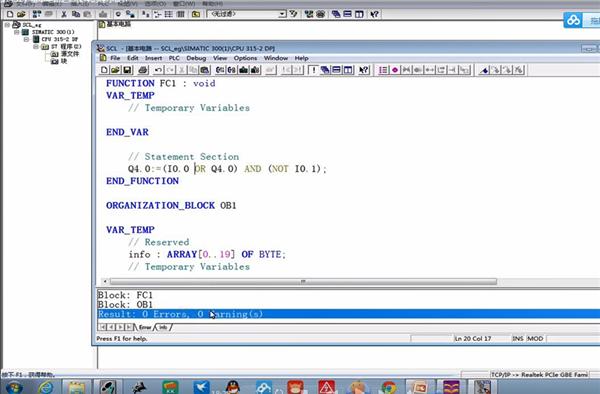Screen dimensions: 600x394
Task: Open file icon in SCL toolbar
Action: click(115, 70)
